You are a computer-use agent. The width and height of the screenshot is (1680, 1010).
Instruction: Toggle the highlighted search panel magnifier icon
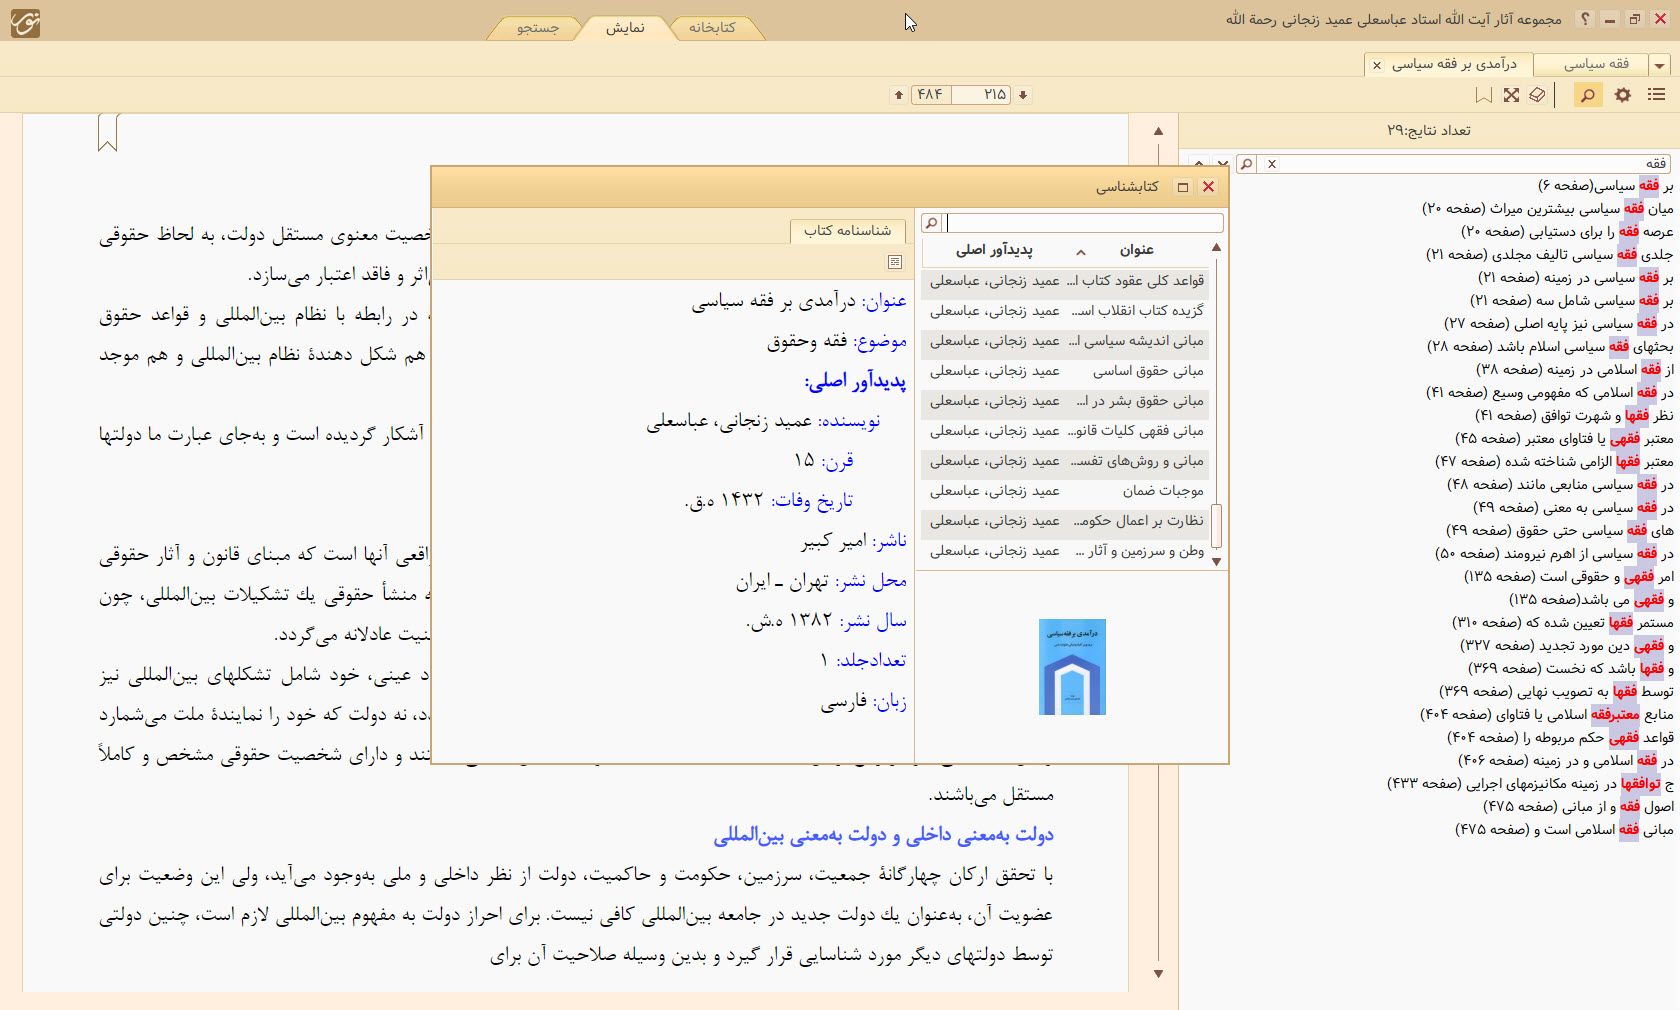1587,95
